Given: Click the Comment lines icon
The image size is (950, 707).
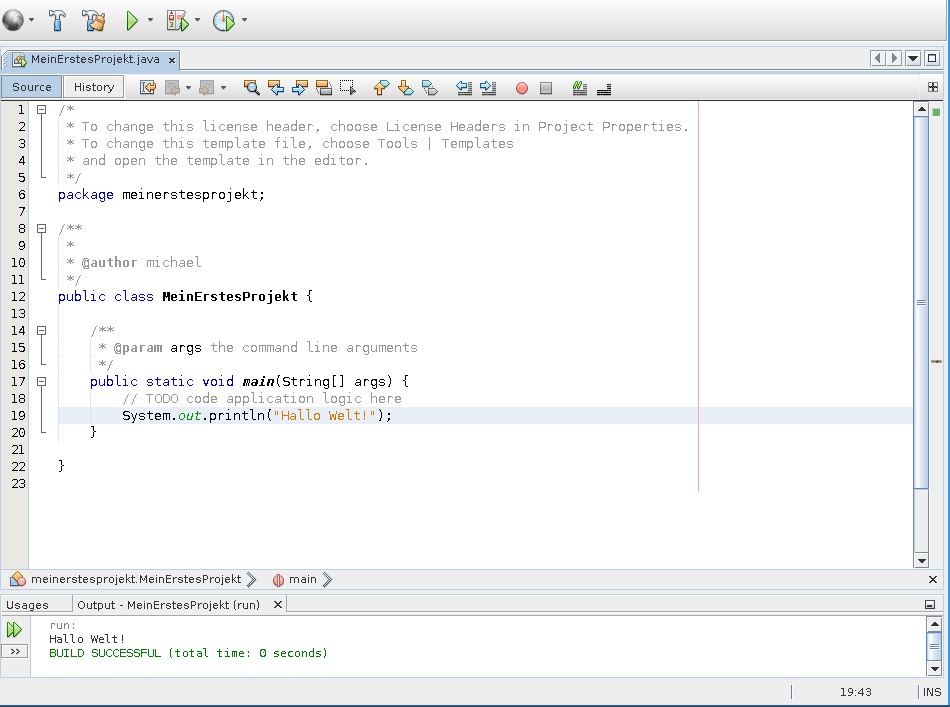Looking at the screenshot, I should tap(580, 88).
